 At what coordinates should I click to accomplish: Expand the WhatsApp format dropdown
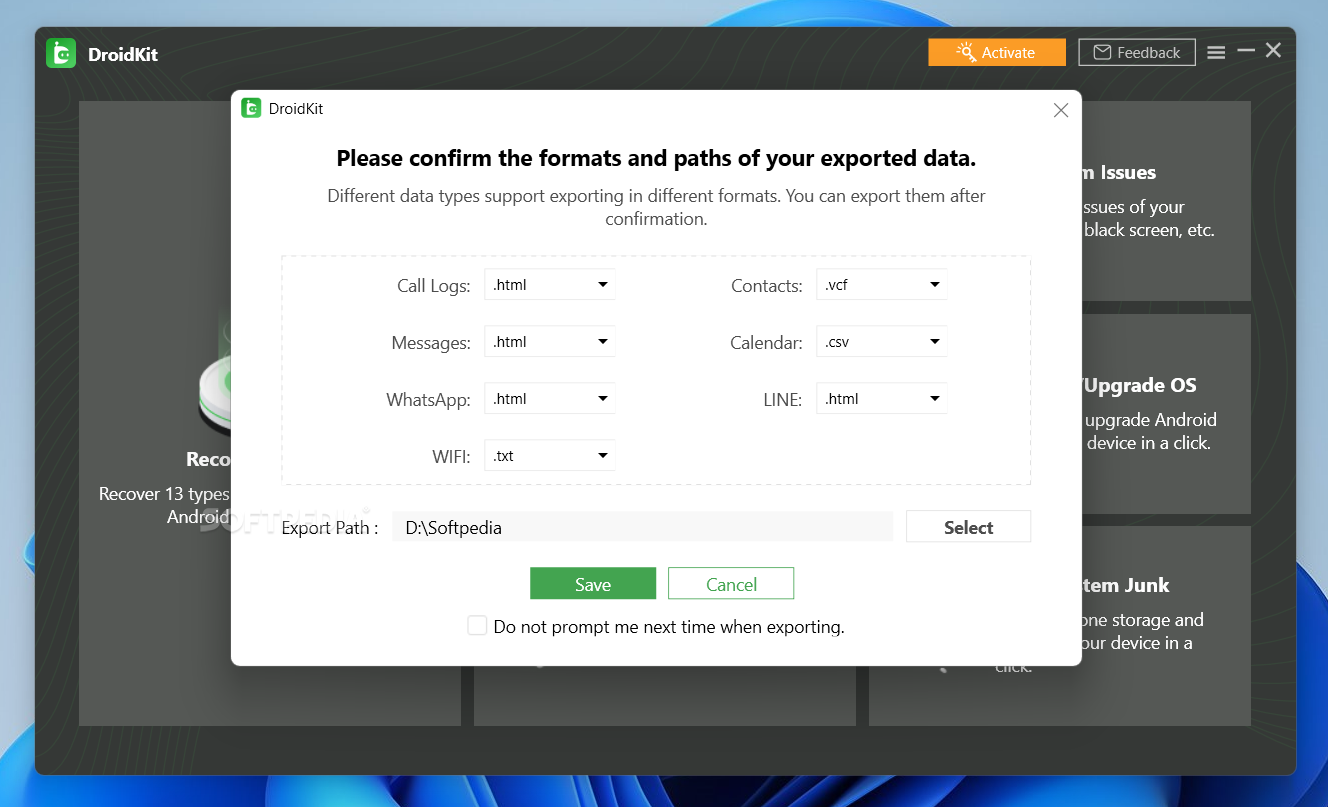550,399
